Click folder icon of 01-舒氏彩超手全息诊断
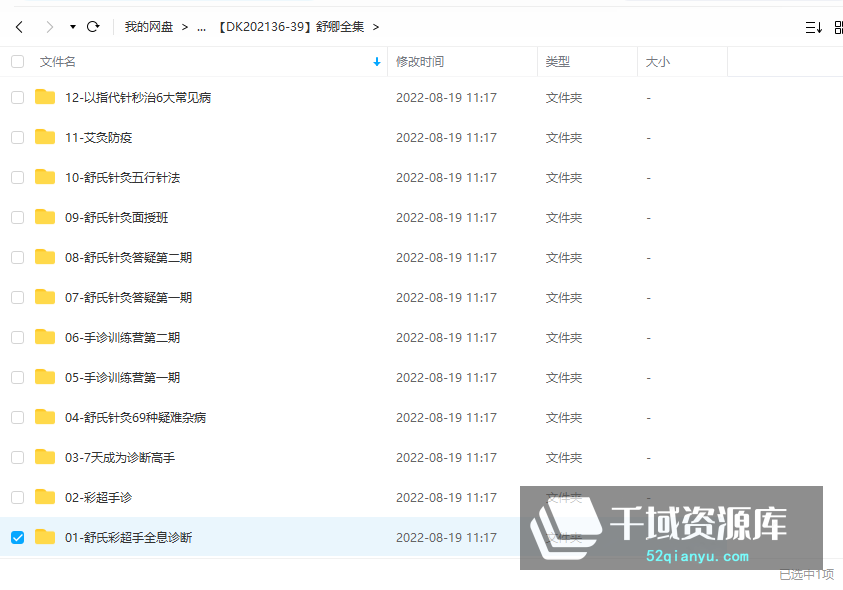 tap(45, 537)
